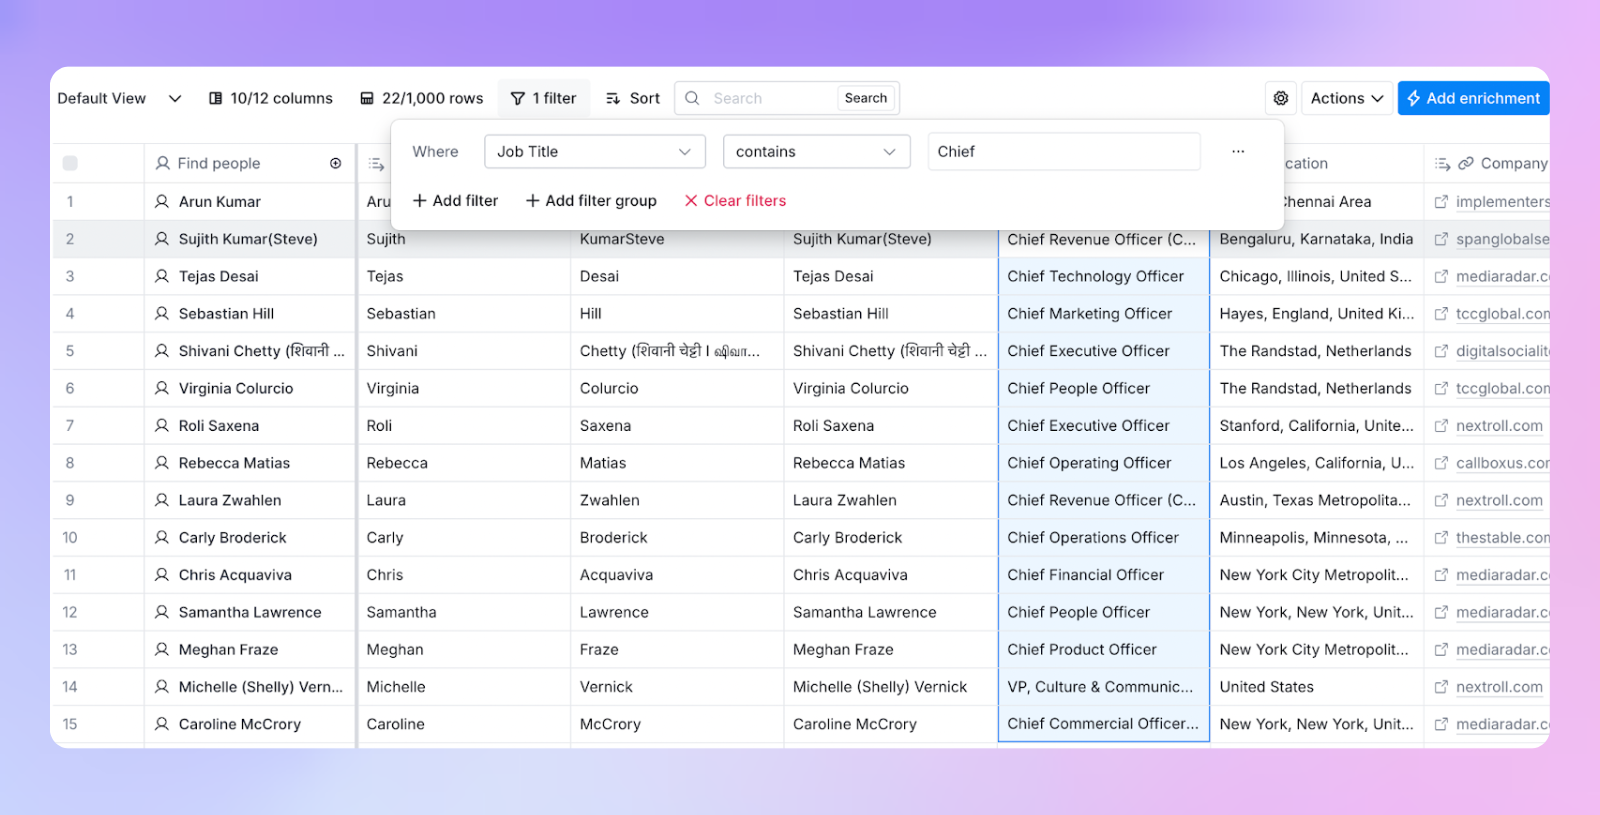Click the Bengaluru, Karnataka, India cell

[x=1316, y=239]
